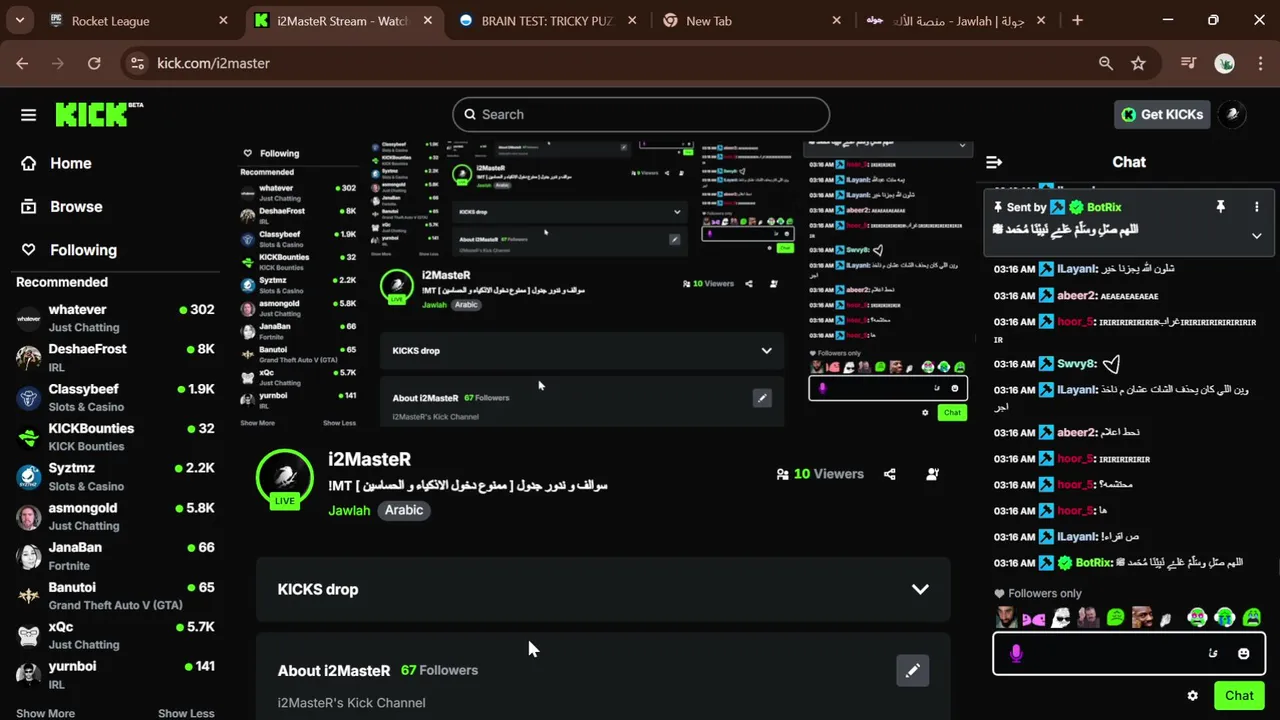1280x720 pixels.
Task: Open the Banutoi recommended channel
Action: click(x=115, y=595)
